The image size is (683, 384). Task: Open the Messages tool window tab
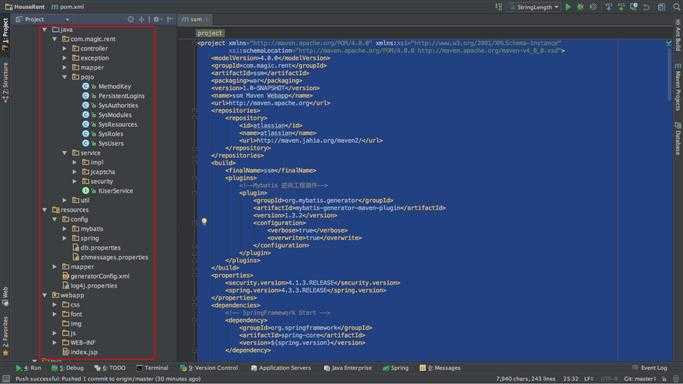440,368
